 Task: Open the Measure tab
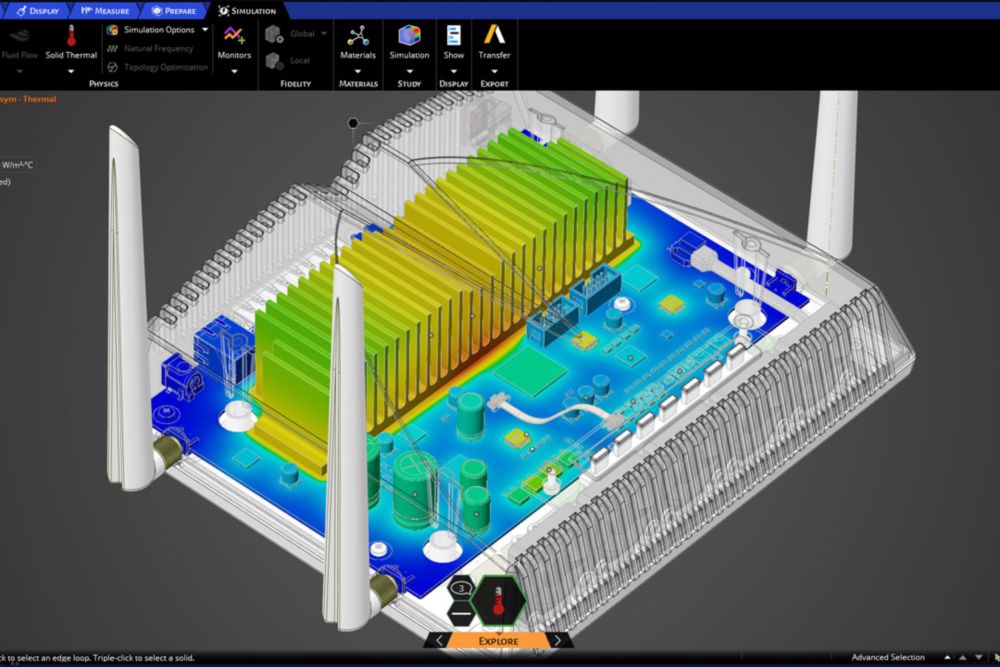click(103, 11)
